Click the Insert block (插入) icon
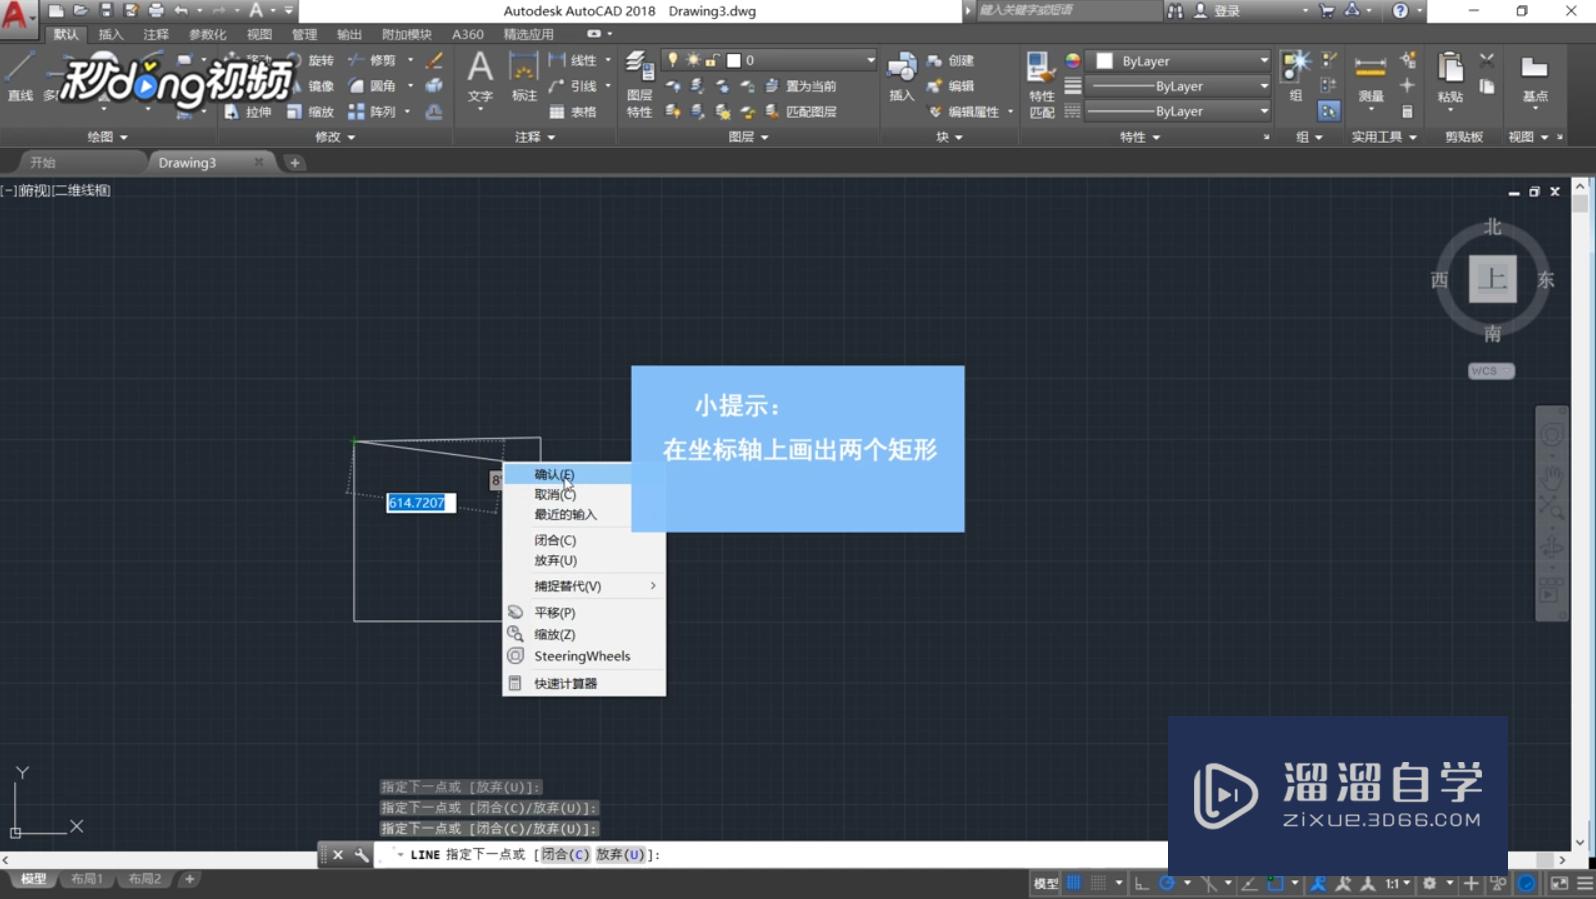The height and width of the screenshot is (899, 1596). click(x=901, y=76)
